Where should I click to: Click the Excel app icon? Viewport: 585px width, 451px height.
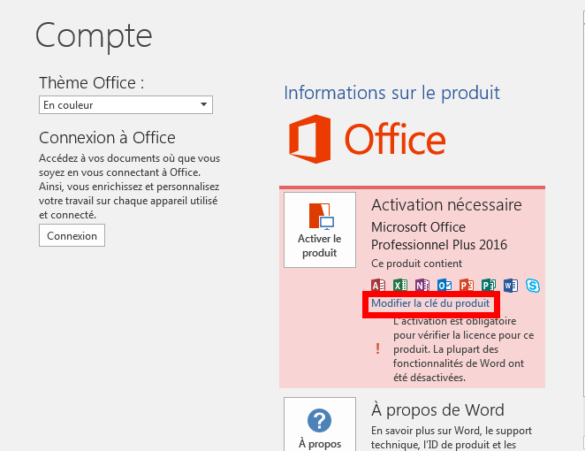(400, 285)
